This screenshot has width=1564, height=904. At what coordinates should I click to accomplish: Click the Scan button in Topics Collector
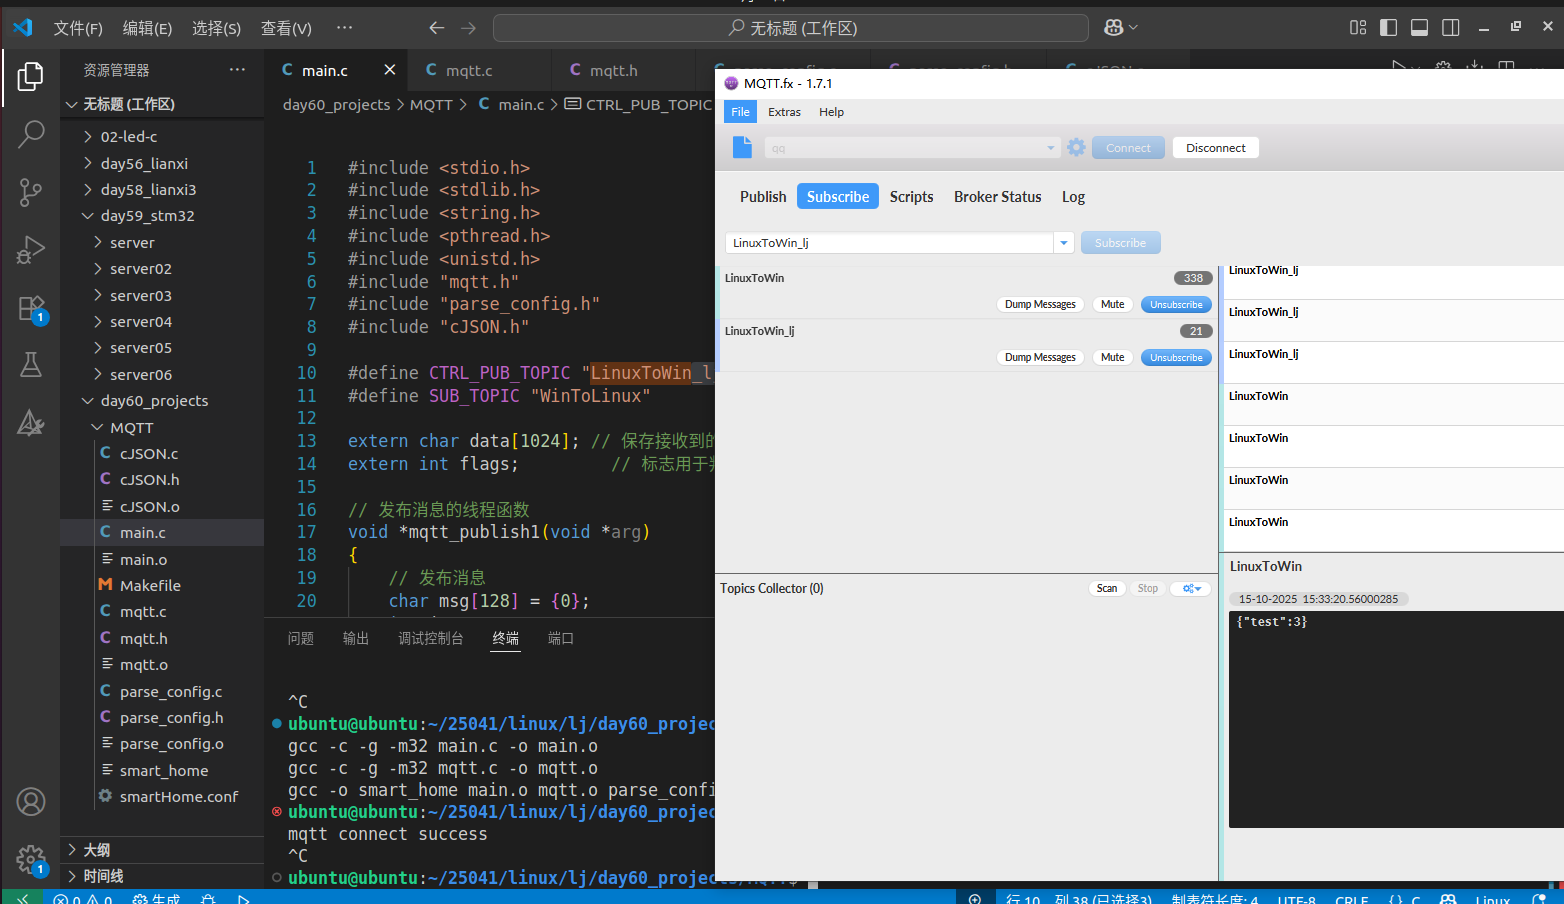tap(1107, 589)
